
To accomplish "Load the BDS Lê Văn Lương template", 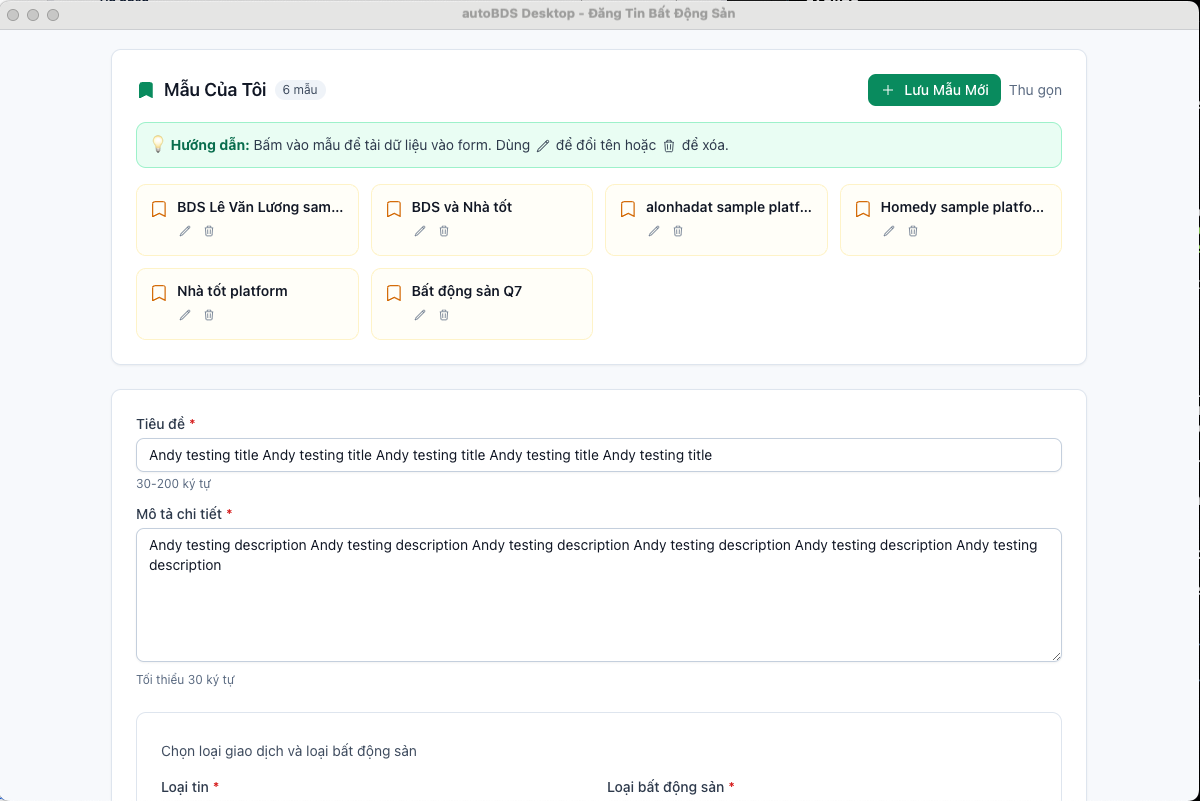I will tap(247, 220).
